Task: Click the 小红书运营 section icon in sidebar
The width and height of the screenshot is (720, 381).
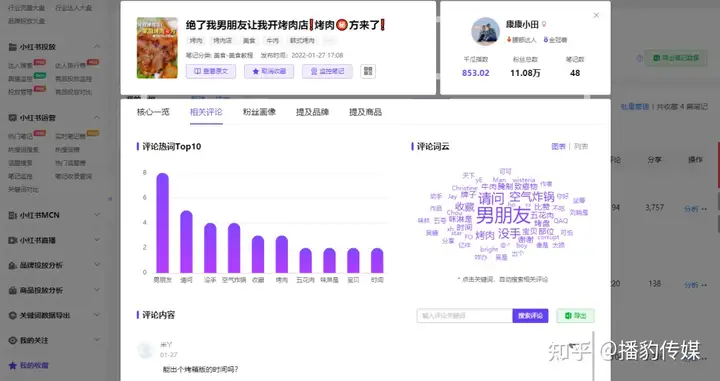Action: [12, 118]
